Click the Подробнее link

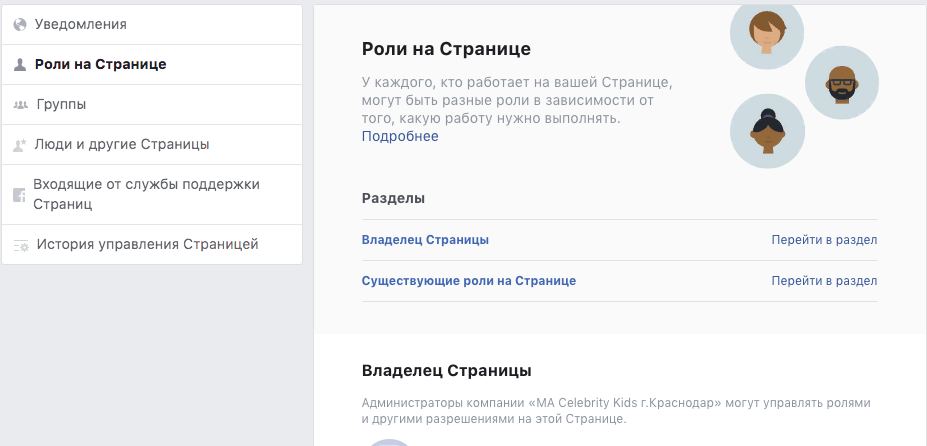click(x=400, y=136)
